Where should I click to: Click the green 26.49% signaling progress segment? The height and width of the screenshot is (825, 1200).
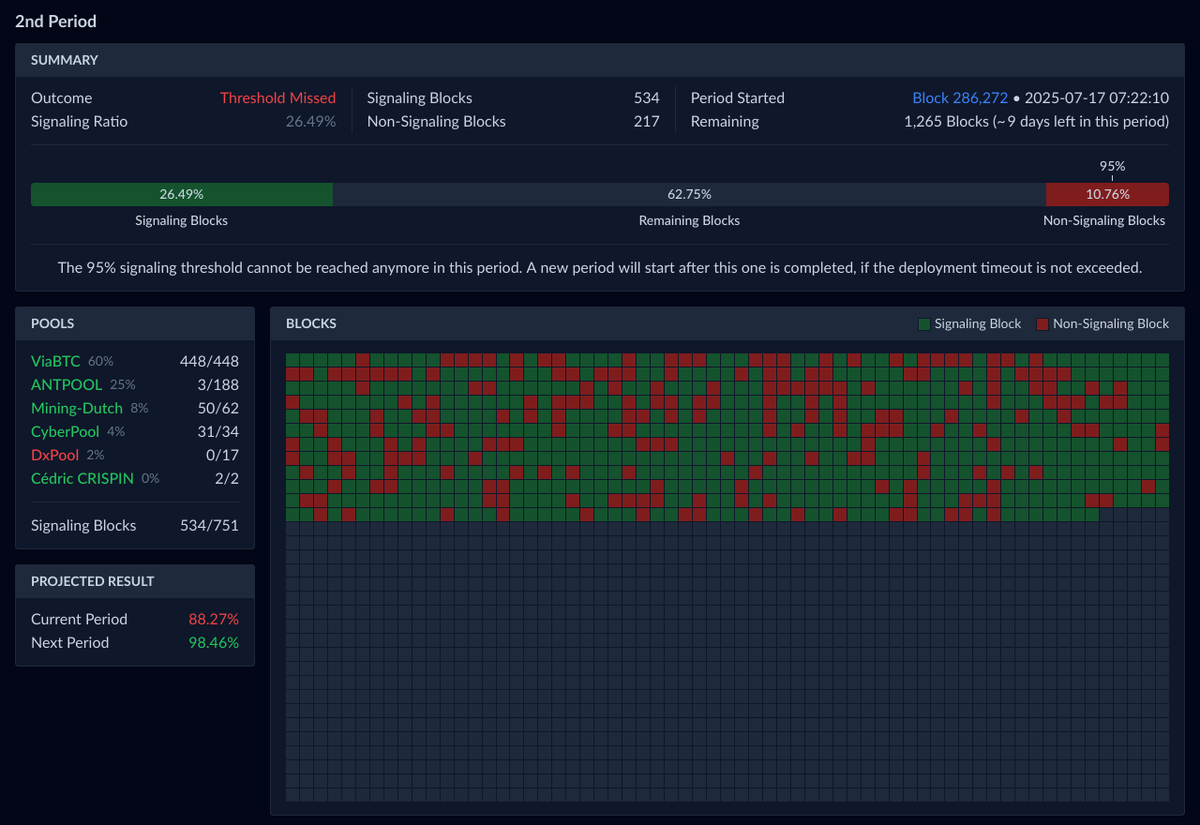(182, 194)
